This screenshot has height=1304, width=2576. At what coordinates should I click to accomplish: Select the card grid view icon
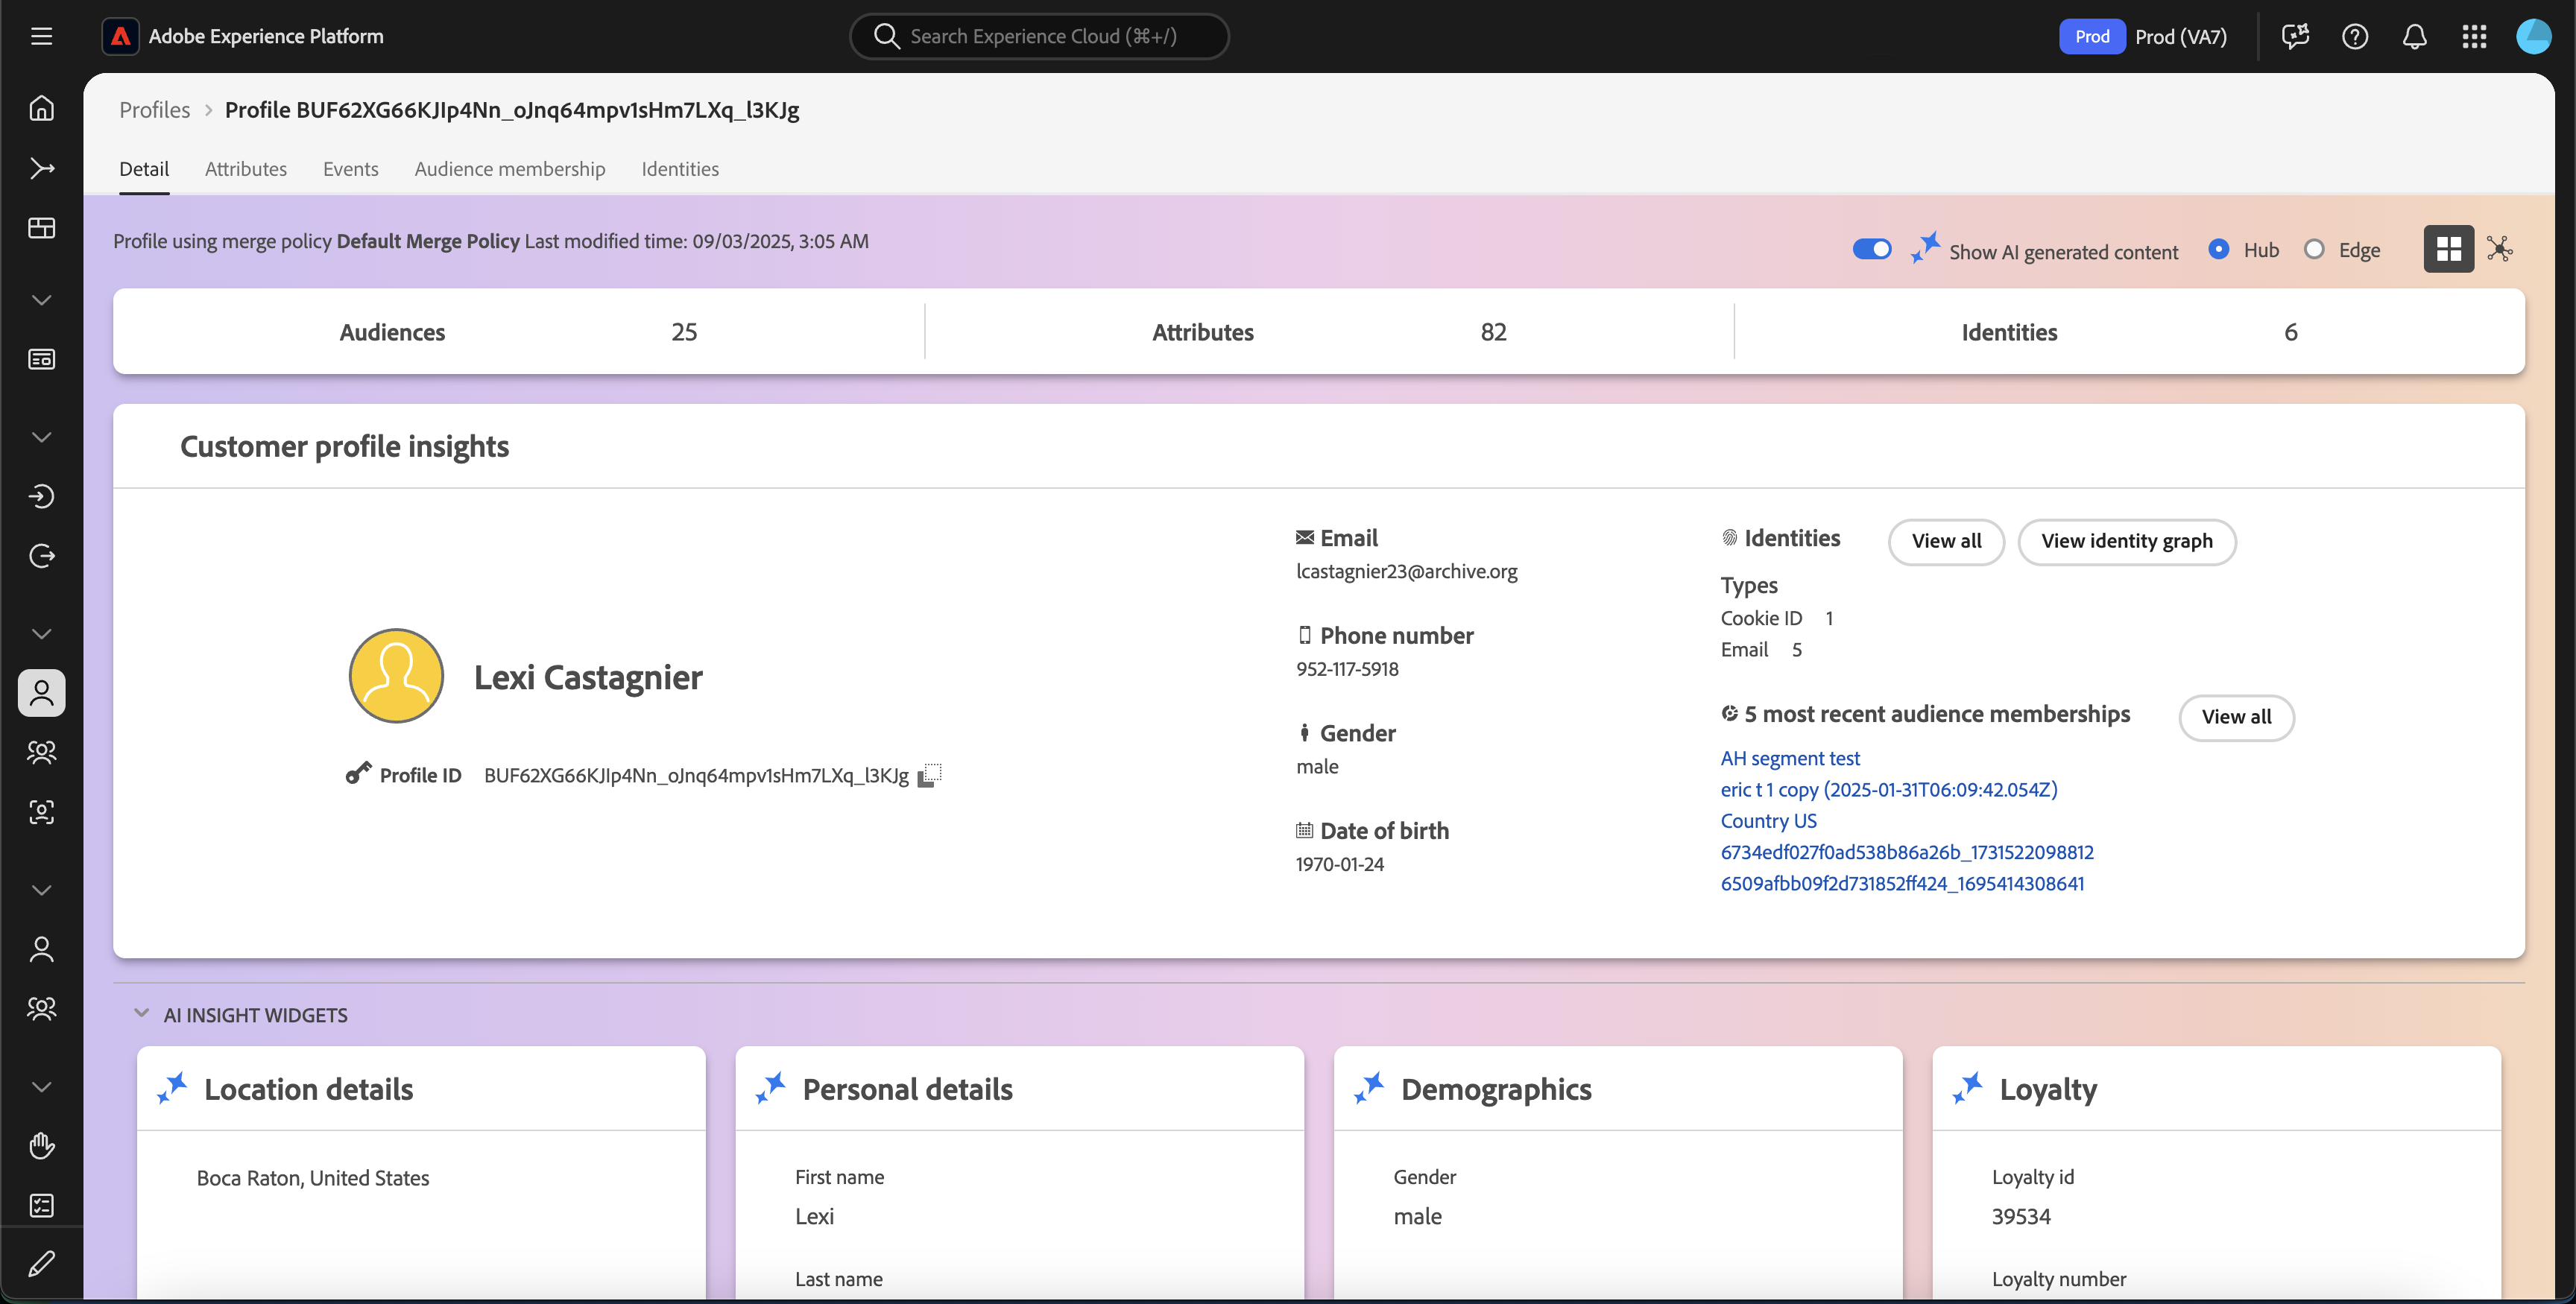click(2448, 249)
